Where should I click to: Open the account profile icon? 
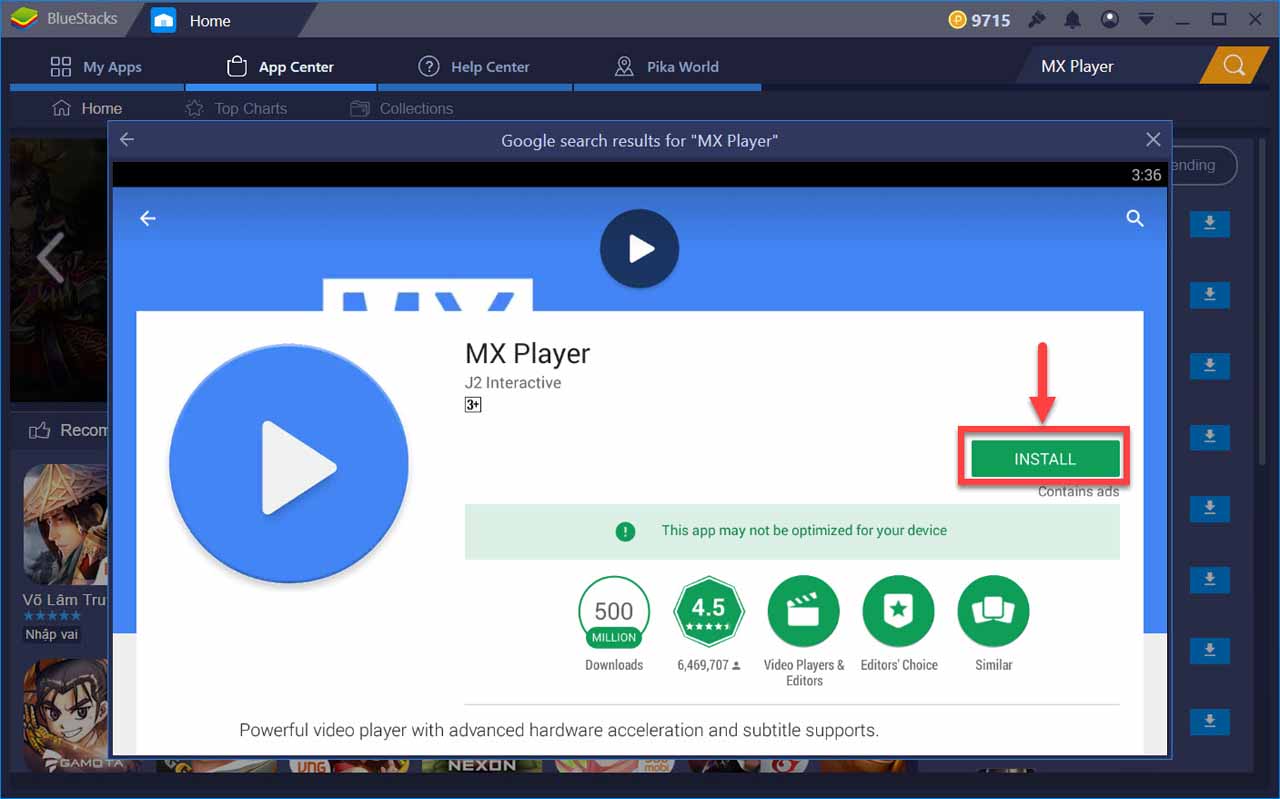point(1110,20)
